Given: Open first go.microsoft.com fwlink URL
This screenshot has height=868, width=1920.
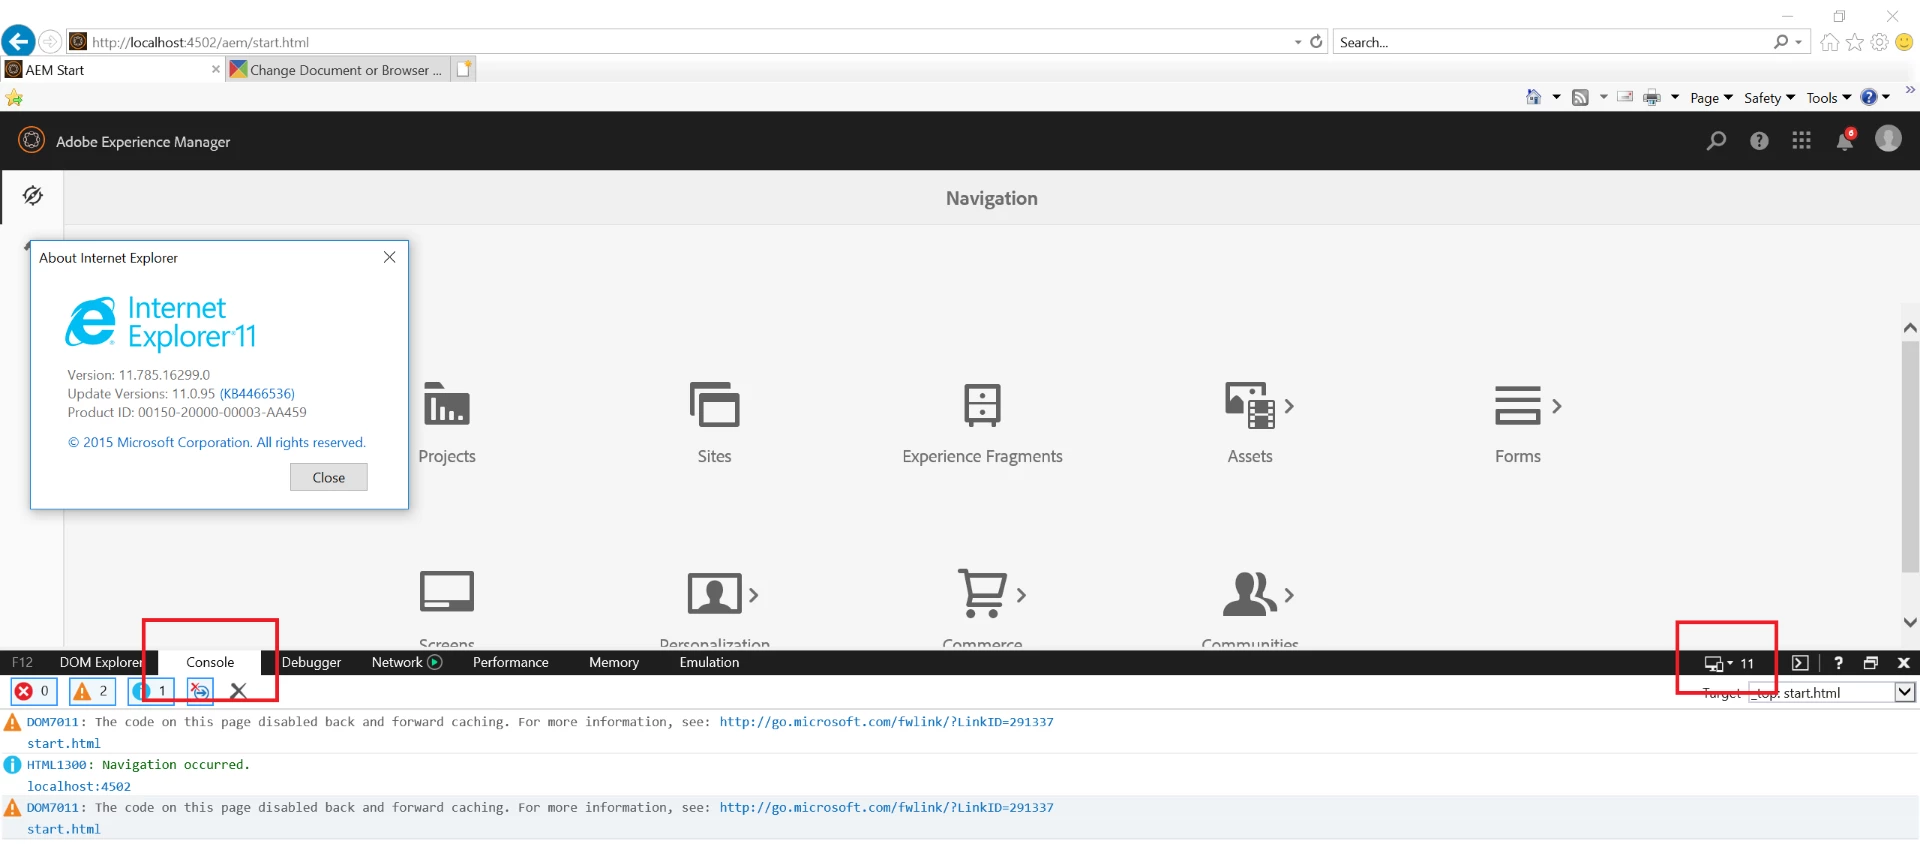Looking at the screenshot, I should point(886,721).
